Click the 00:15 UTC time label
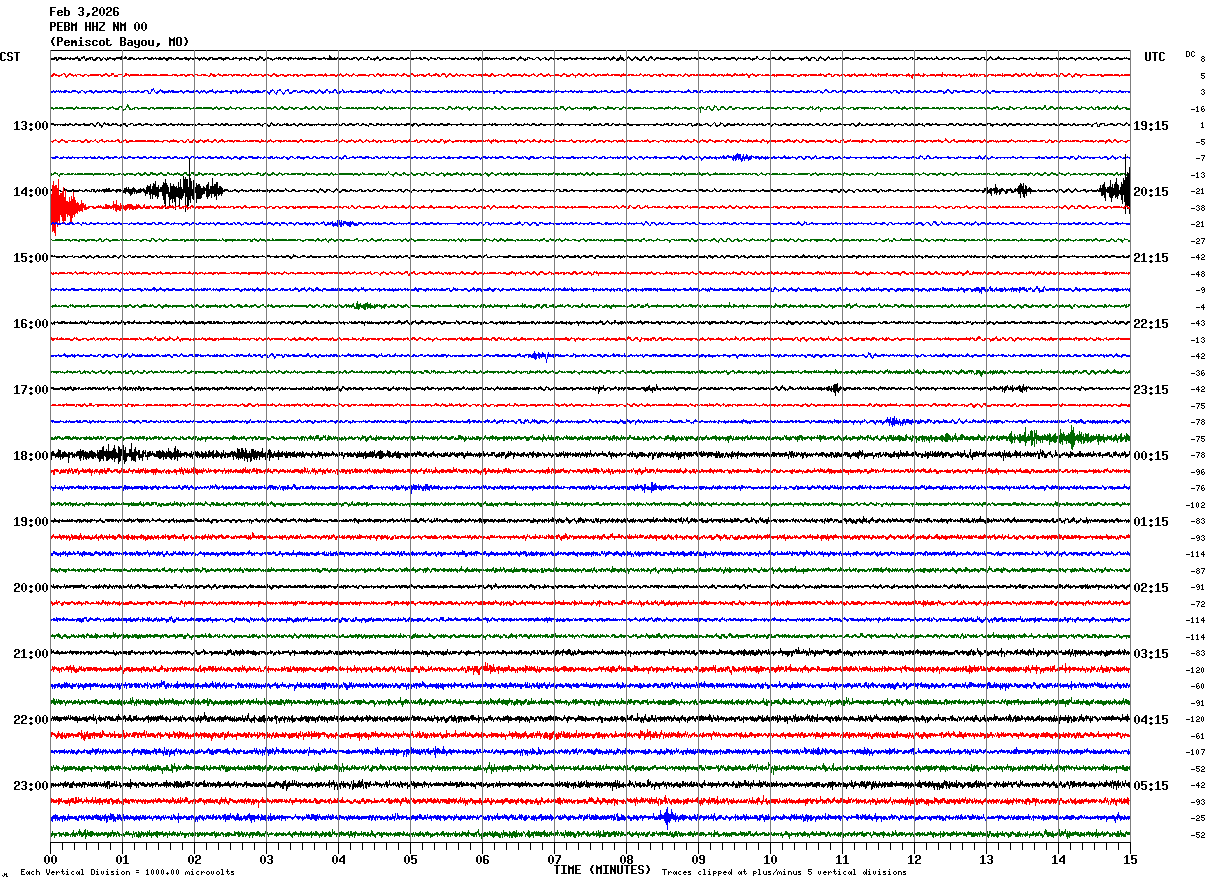This screenshot has height=886, width=1210. [x=1151, y=456]
